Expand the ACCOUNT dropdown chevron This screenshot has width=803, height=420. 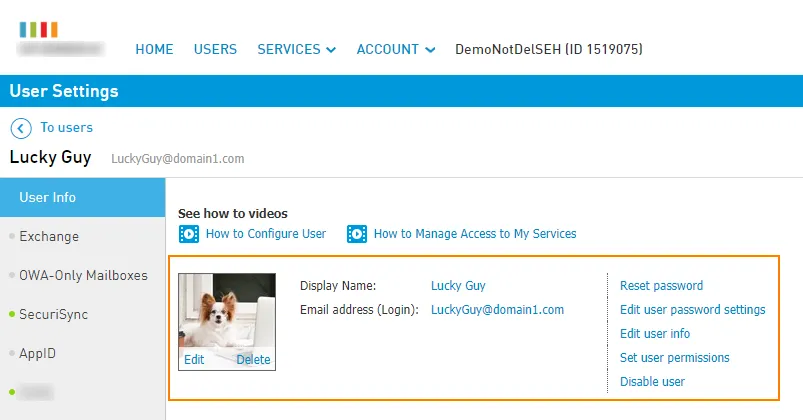click(x=430, y=50)
